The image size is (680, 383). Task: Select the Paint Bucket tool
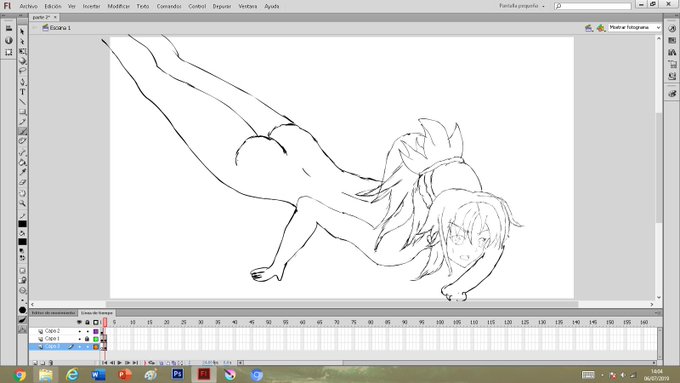coord(23,163)
